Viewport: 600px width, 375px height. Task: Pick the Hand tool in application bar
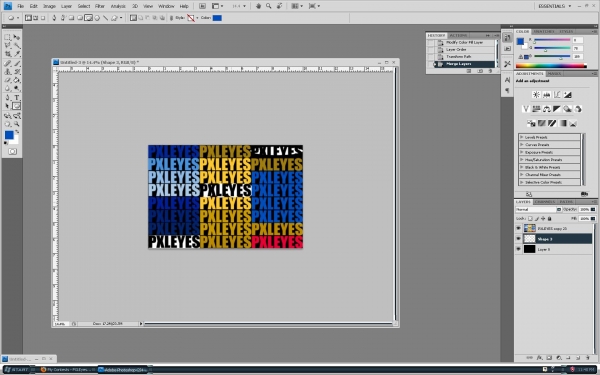(x=258, y=6)
